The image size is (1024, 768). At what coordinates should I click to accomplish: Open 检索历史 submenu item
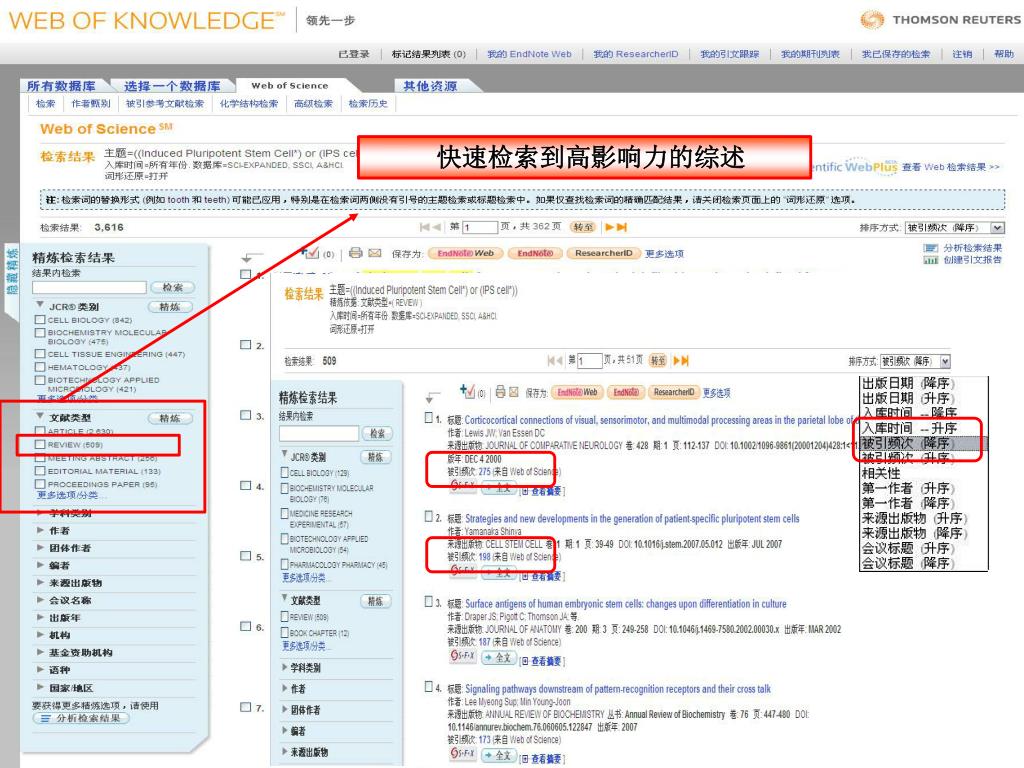pos(368,103)
